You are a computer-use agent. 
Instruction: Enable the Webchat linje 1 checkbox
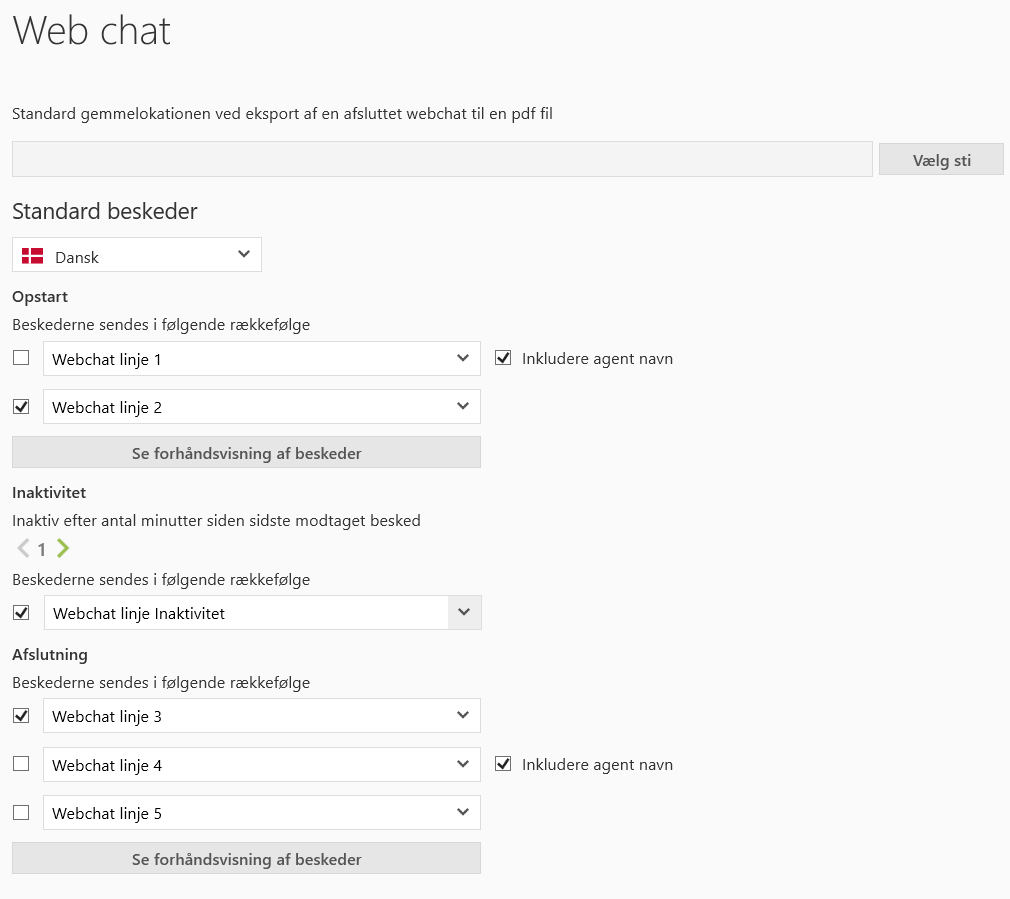(x=21, y=358)
